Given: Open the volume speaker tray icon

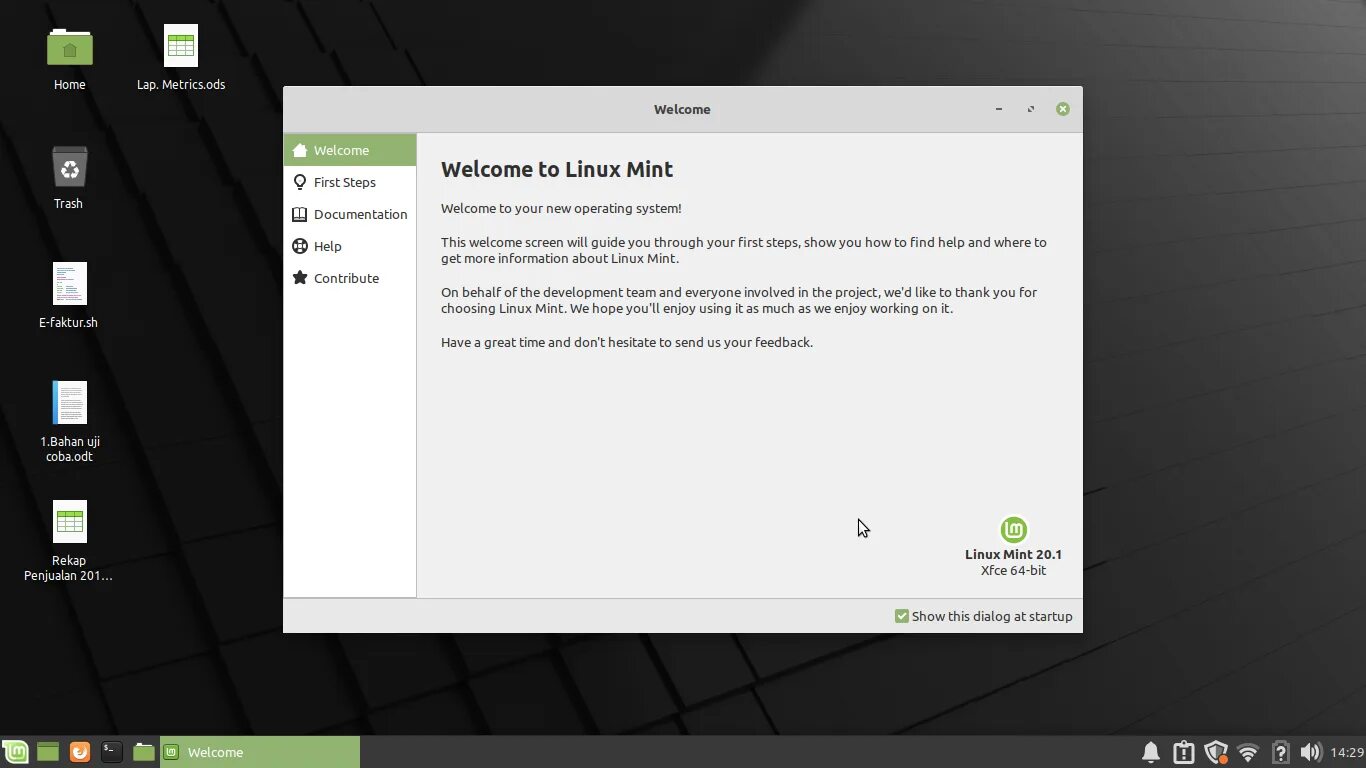Looking at the screenshot, I should (1310, 752).
